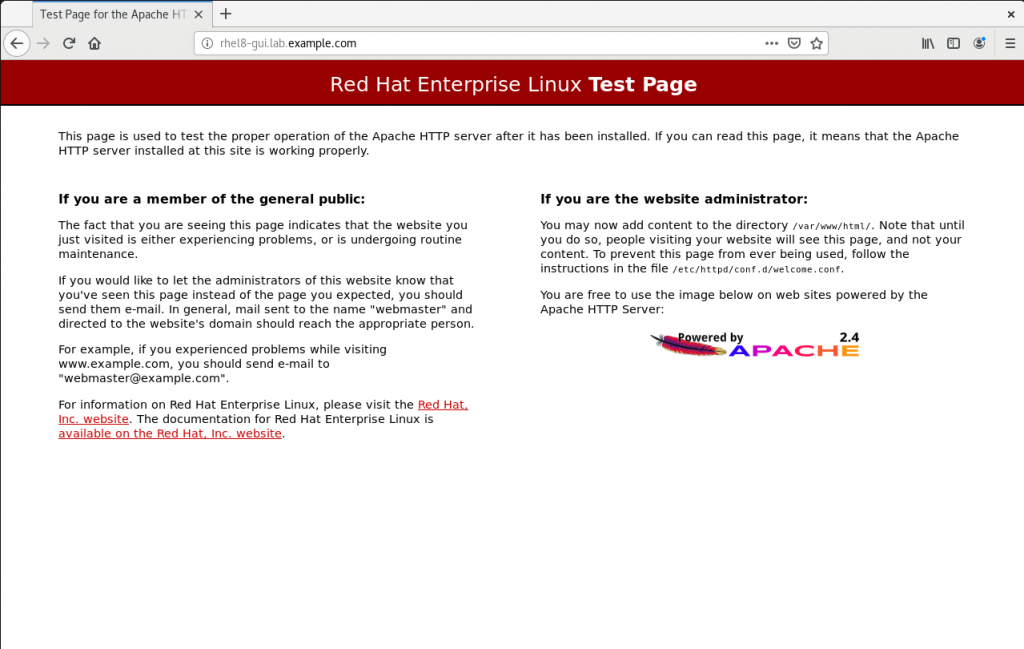Show site information icon in address bar

point(207,44)
